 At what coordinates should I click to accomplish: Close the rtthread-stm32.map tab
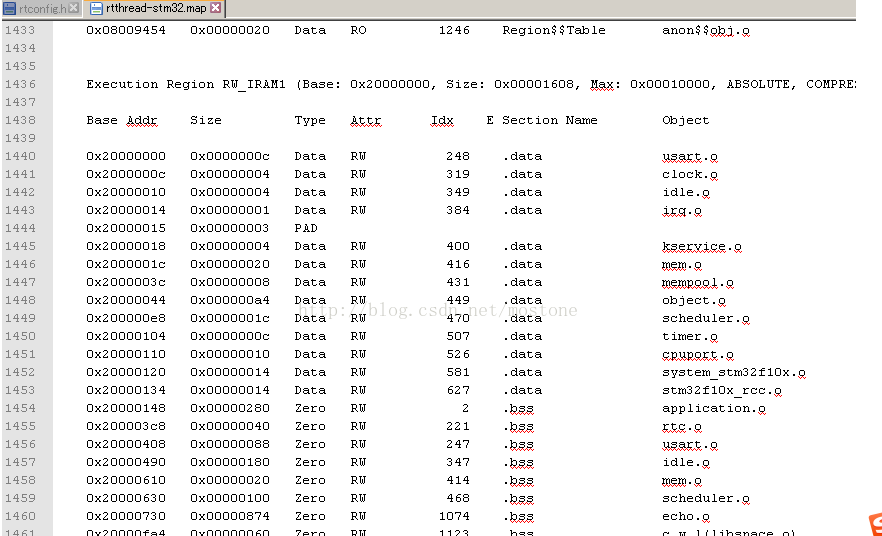point(215,8)
